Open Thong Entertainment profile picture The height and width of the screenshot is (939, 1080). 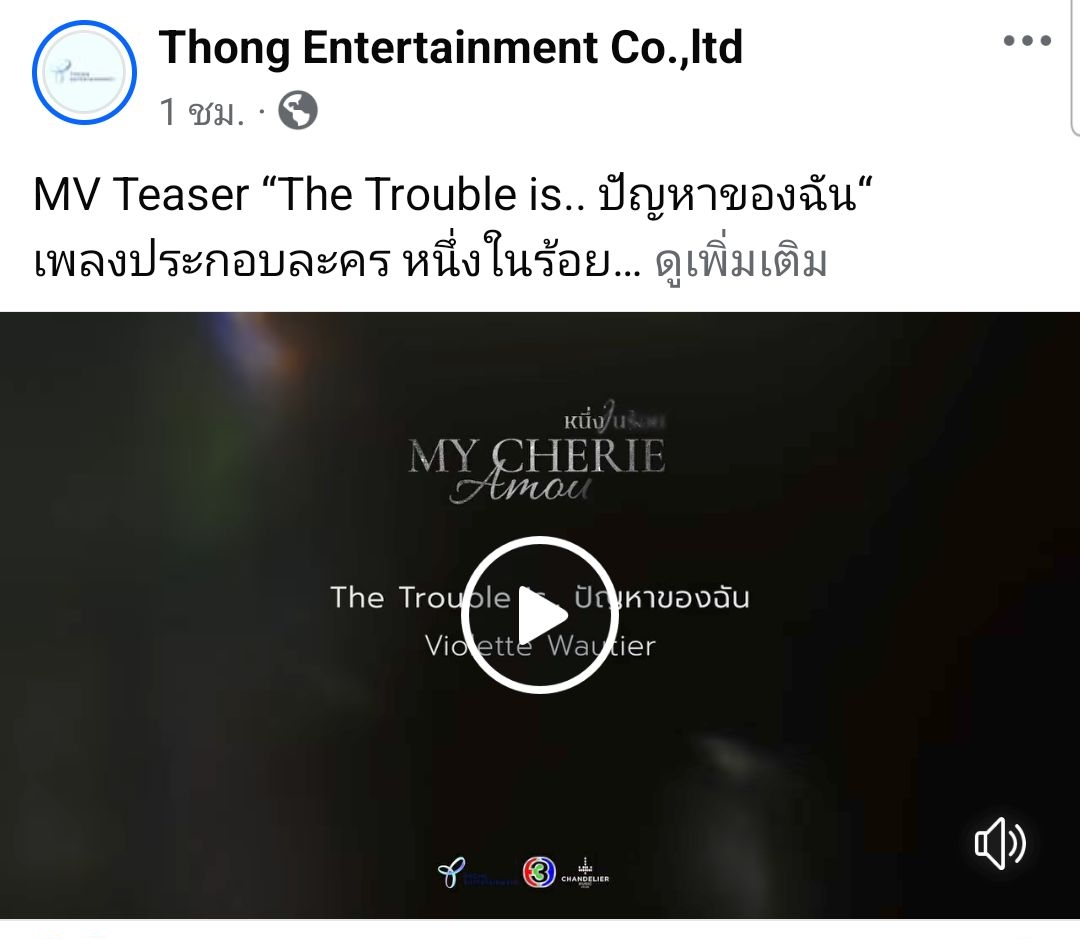[84, 72]
